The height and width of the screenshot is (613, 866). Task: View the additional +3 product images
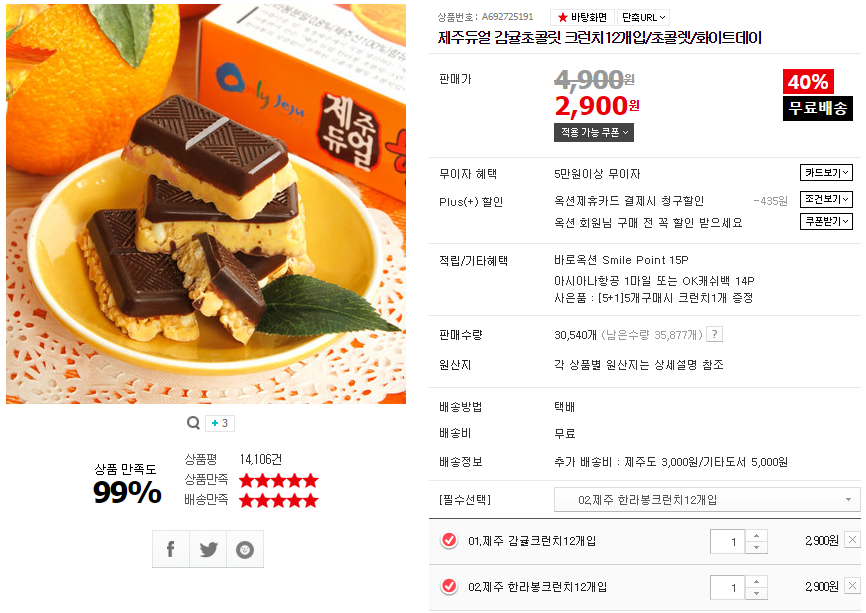(220, 423)
